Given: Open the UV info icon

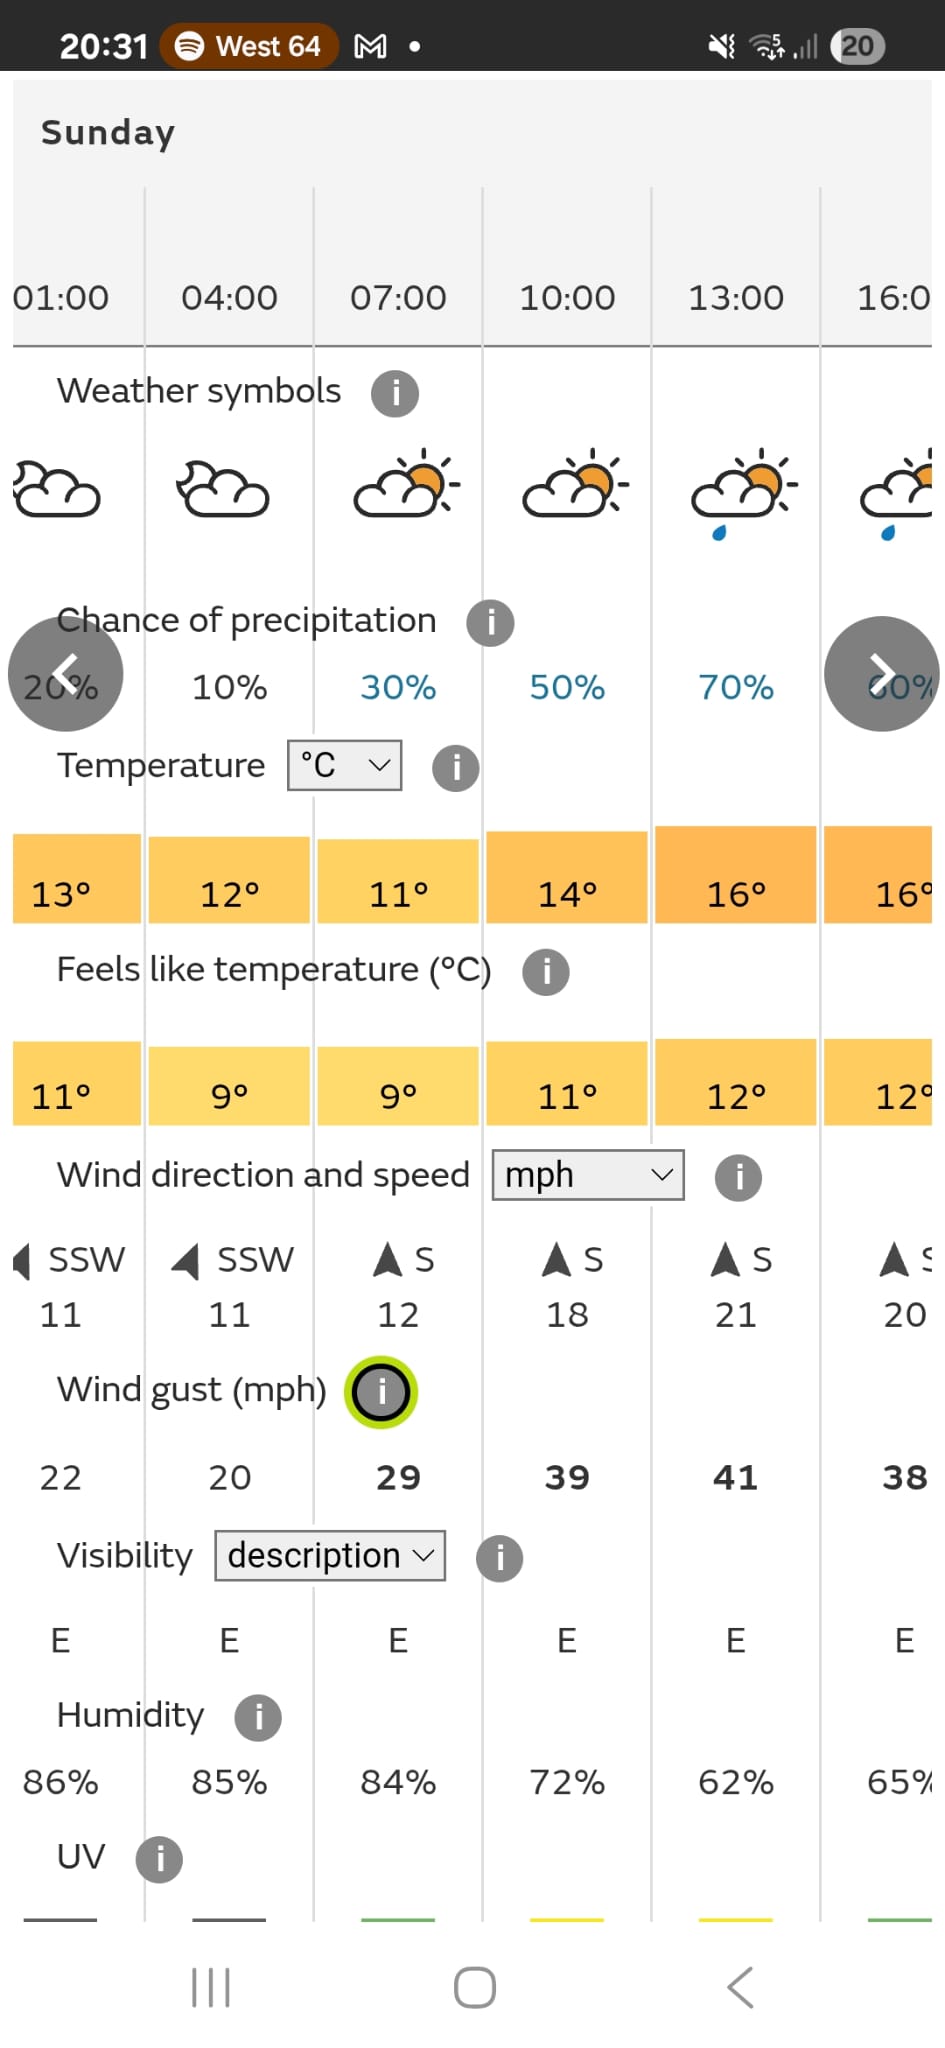Looking at the screenshot, I should (159, 1860).
